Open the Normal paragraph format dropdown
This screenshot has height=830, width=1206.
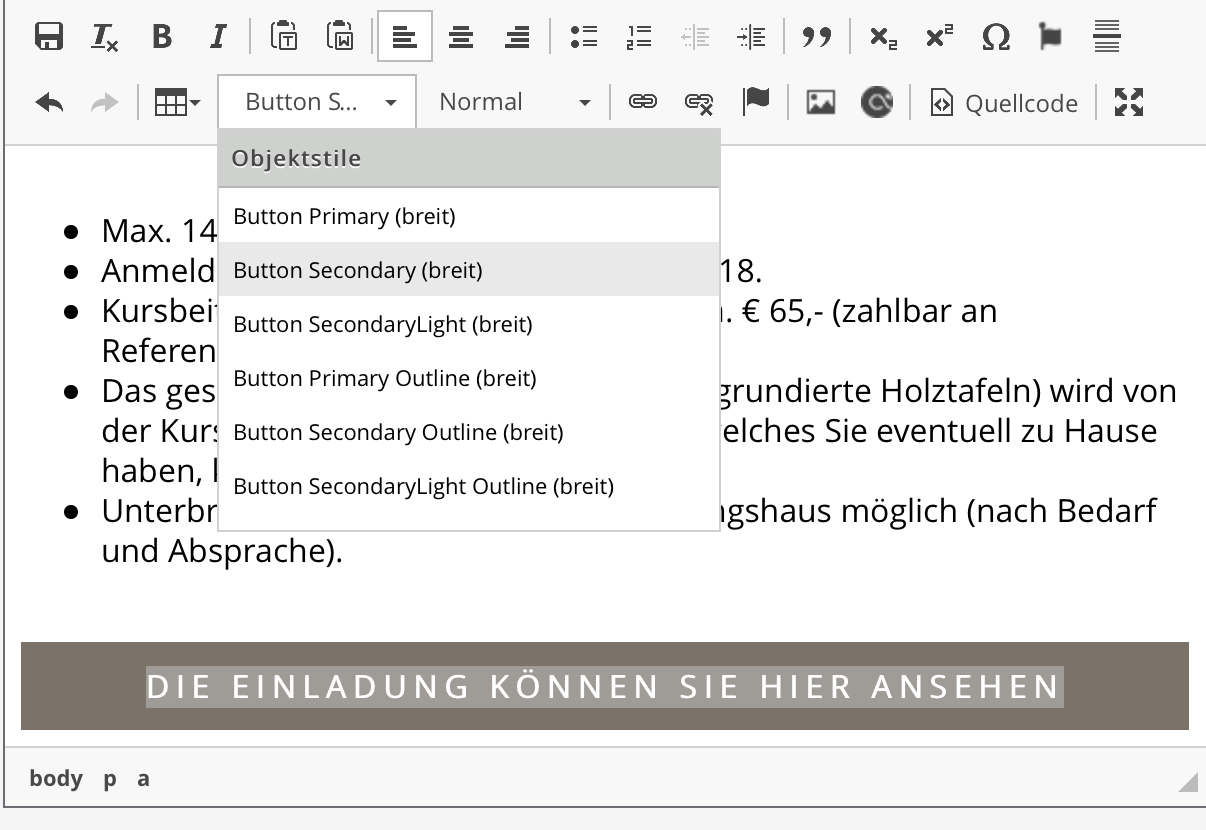point(514,102)
